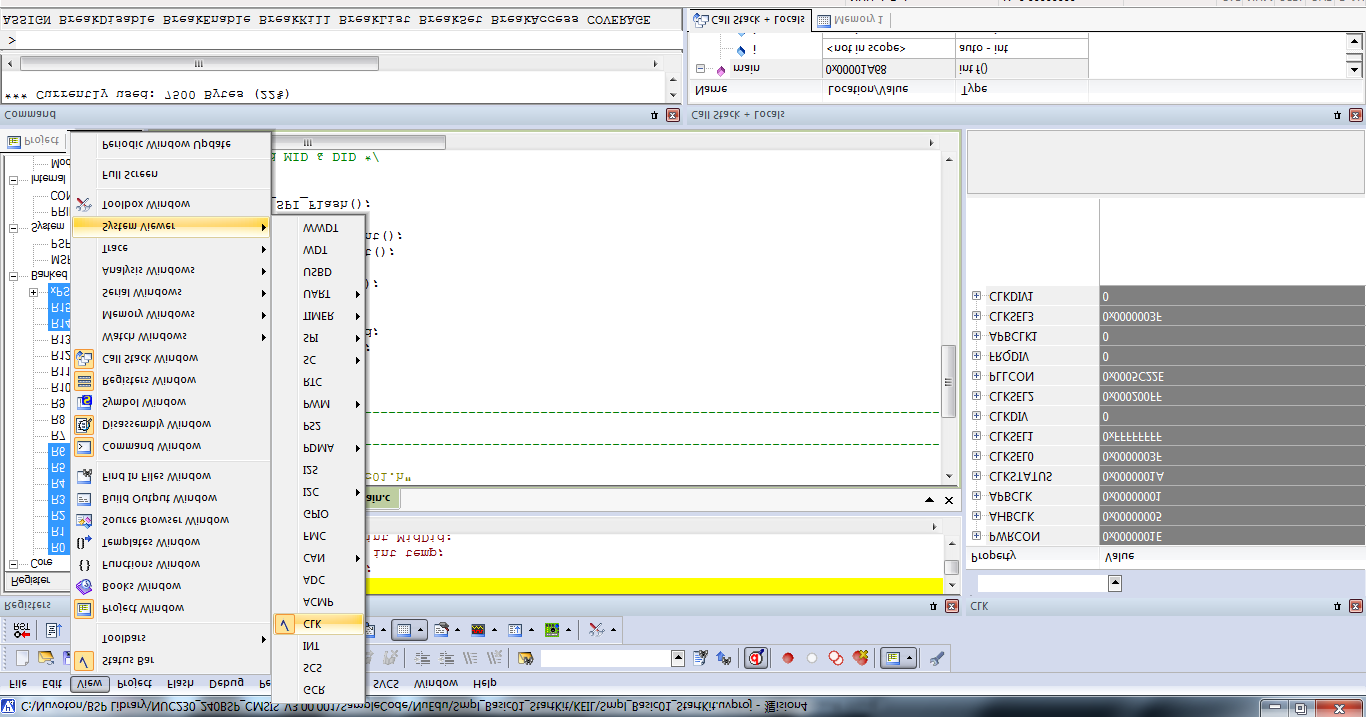Open Call Stack Window from View menu

(150, 358)
